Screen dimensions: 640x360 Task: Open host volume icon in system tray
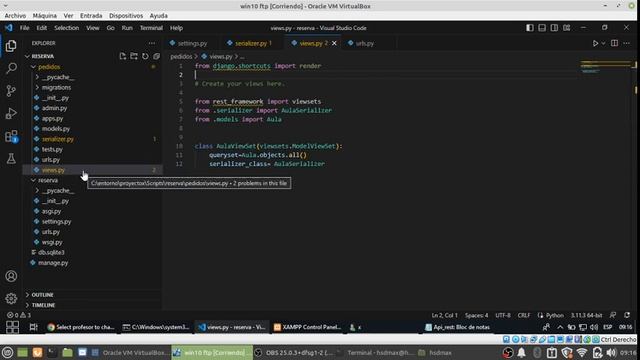611,352
